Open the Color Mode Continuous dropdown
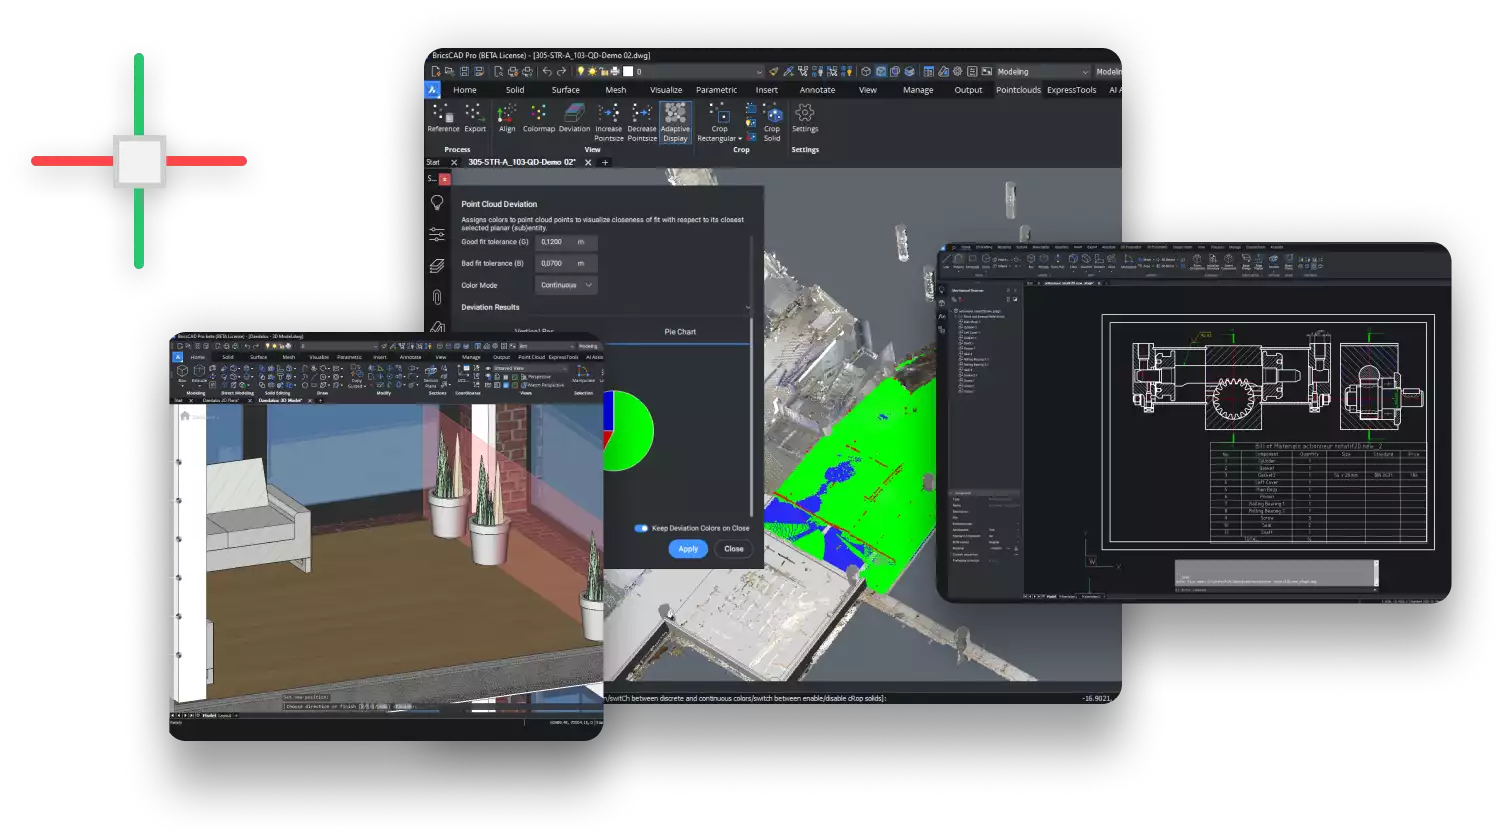 (566, 285)
